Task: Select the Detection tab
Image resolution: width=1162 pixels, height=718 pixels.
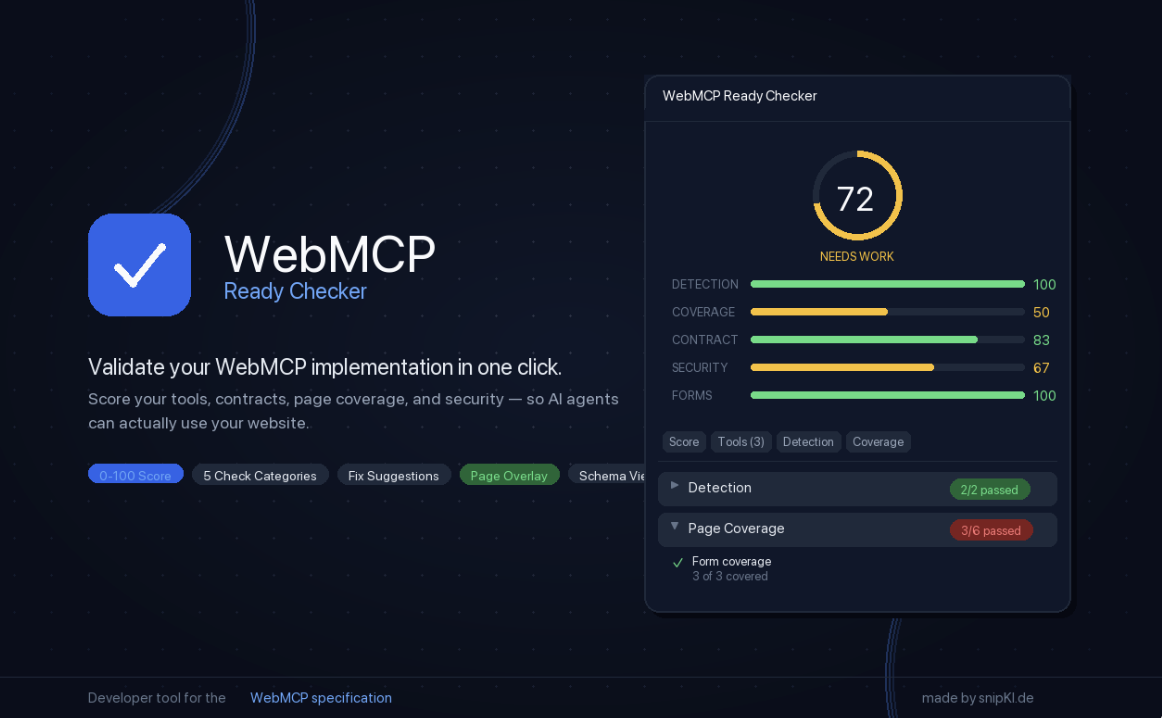Action: pos(808,442)
